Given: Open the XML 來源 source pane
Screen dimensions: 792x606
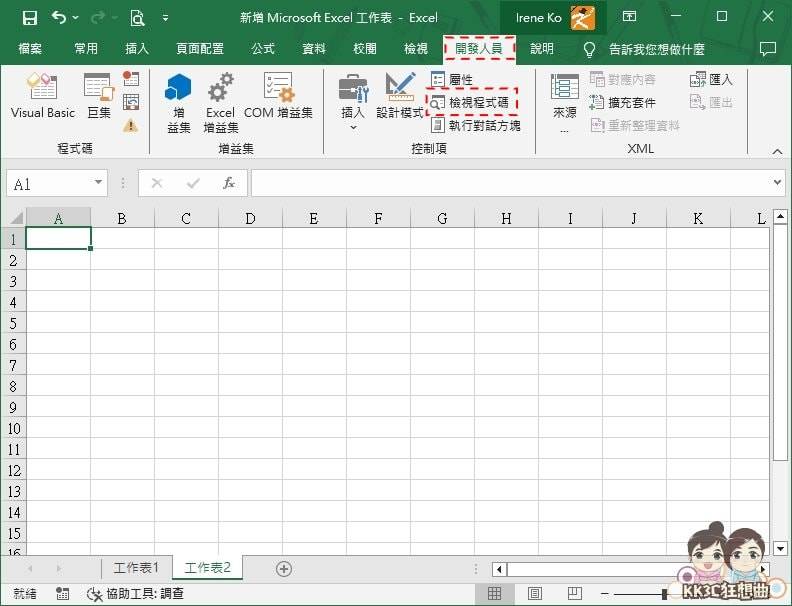Looking at the screenshot, I should pos(564,103).
